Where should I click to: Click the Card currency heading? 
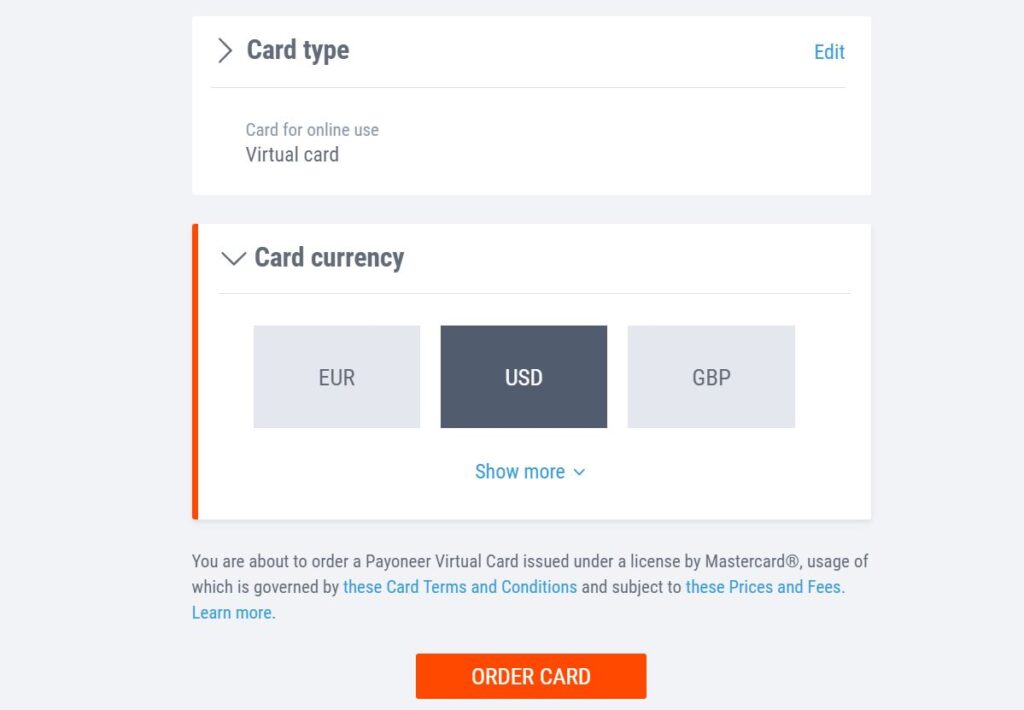(x=326, y=258)
